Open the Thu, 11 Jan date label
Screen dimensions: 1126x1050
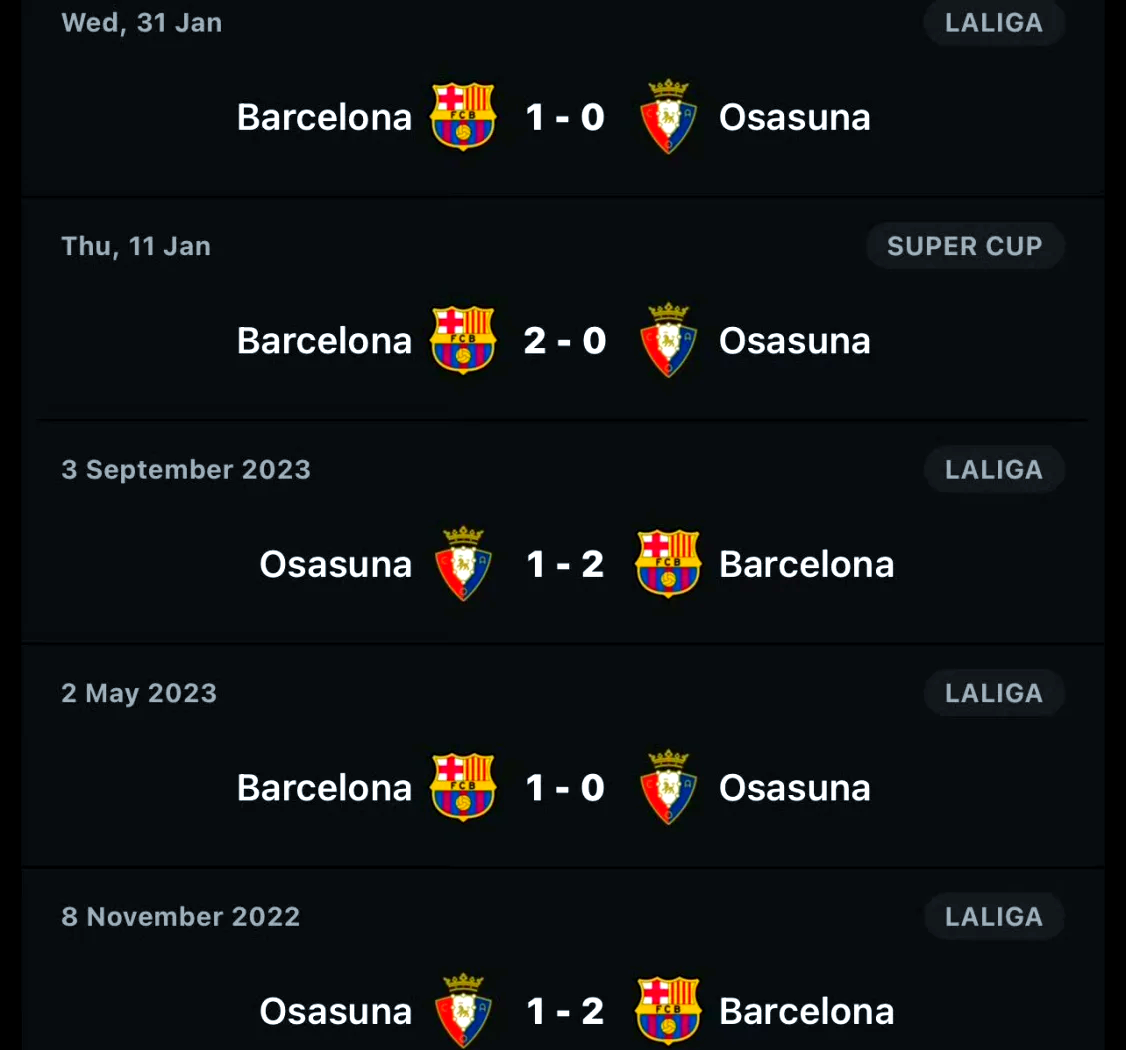click(136, 246)
